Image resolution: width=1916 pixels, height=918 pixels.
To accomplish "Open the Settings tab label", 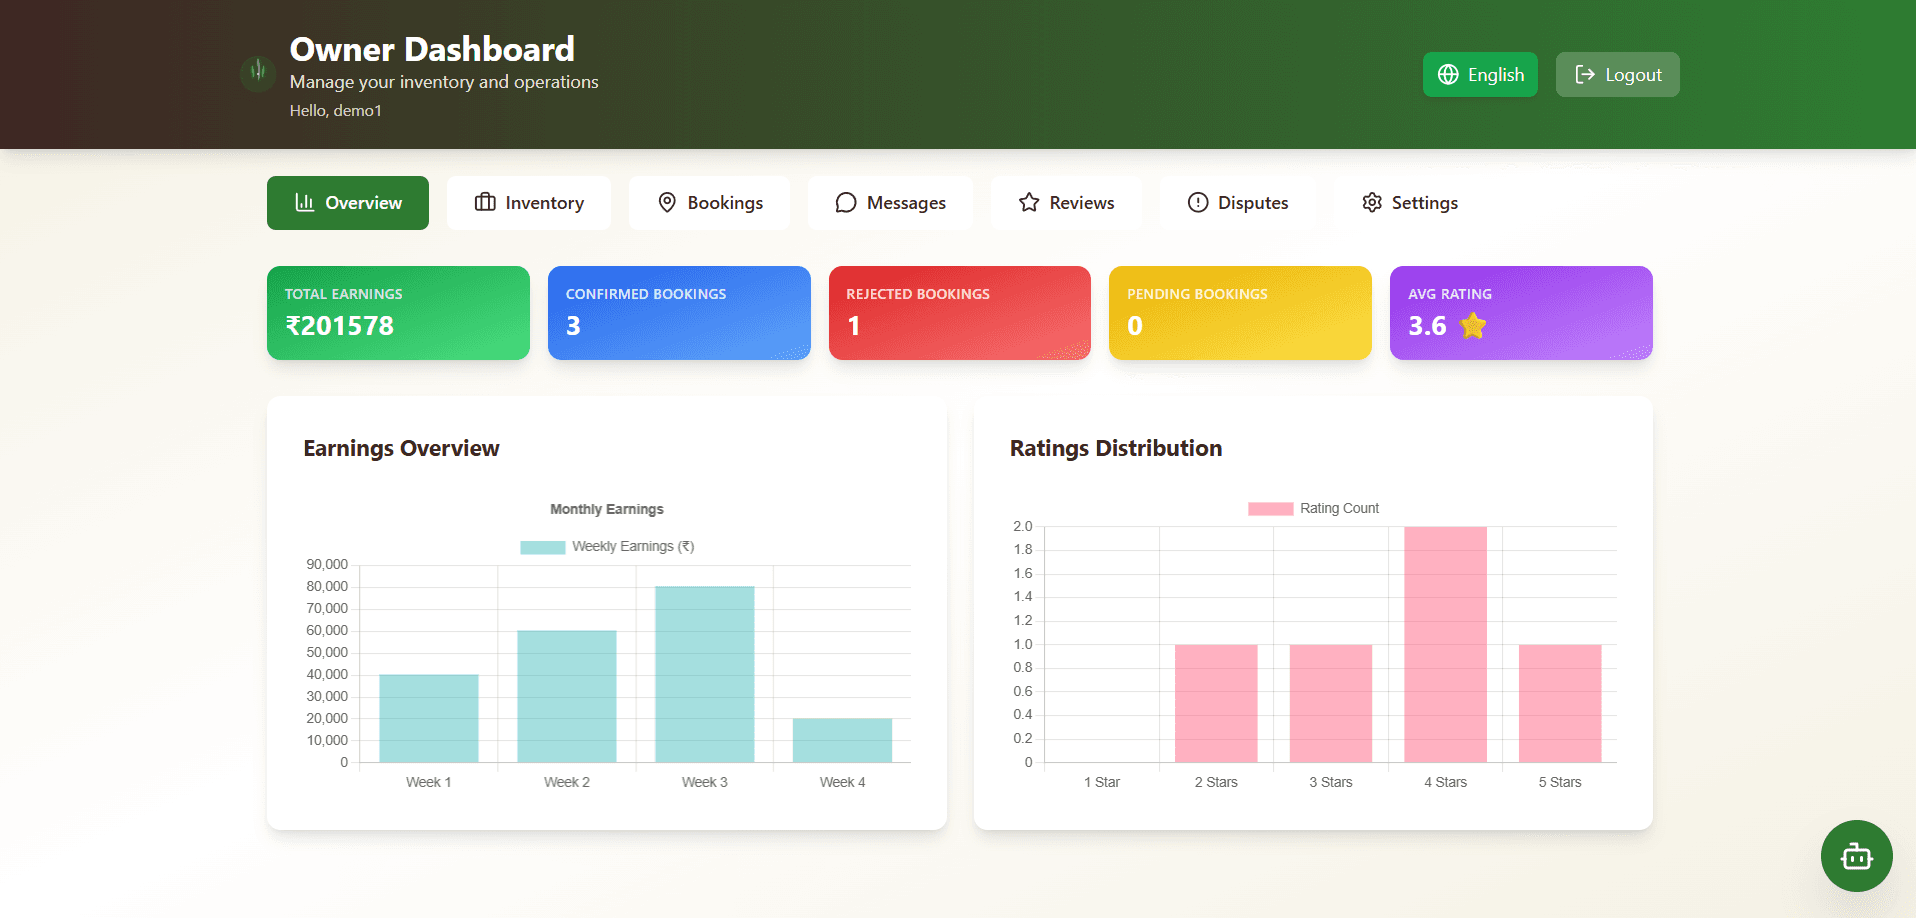I will 1424,203.
